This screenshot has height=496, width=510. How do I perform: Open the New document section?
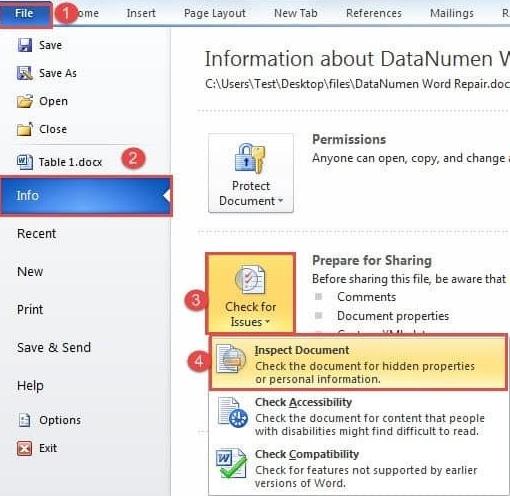coord(30,272)
